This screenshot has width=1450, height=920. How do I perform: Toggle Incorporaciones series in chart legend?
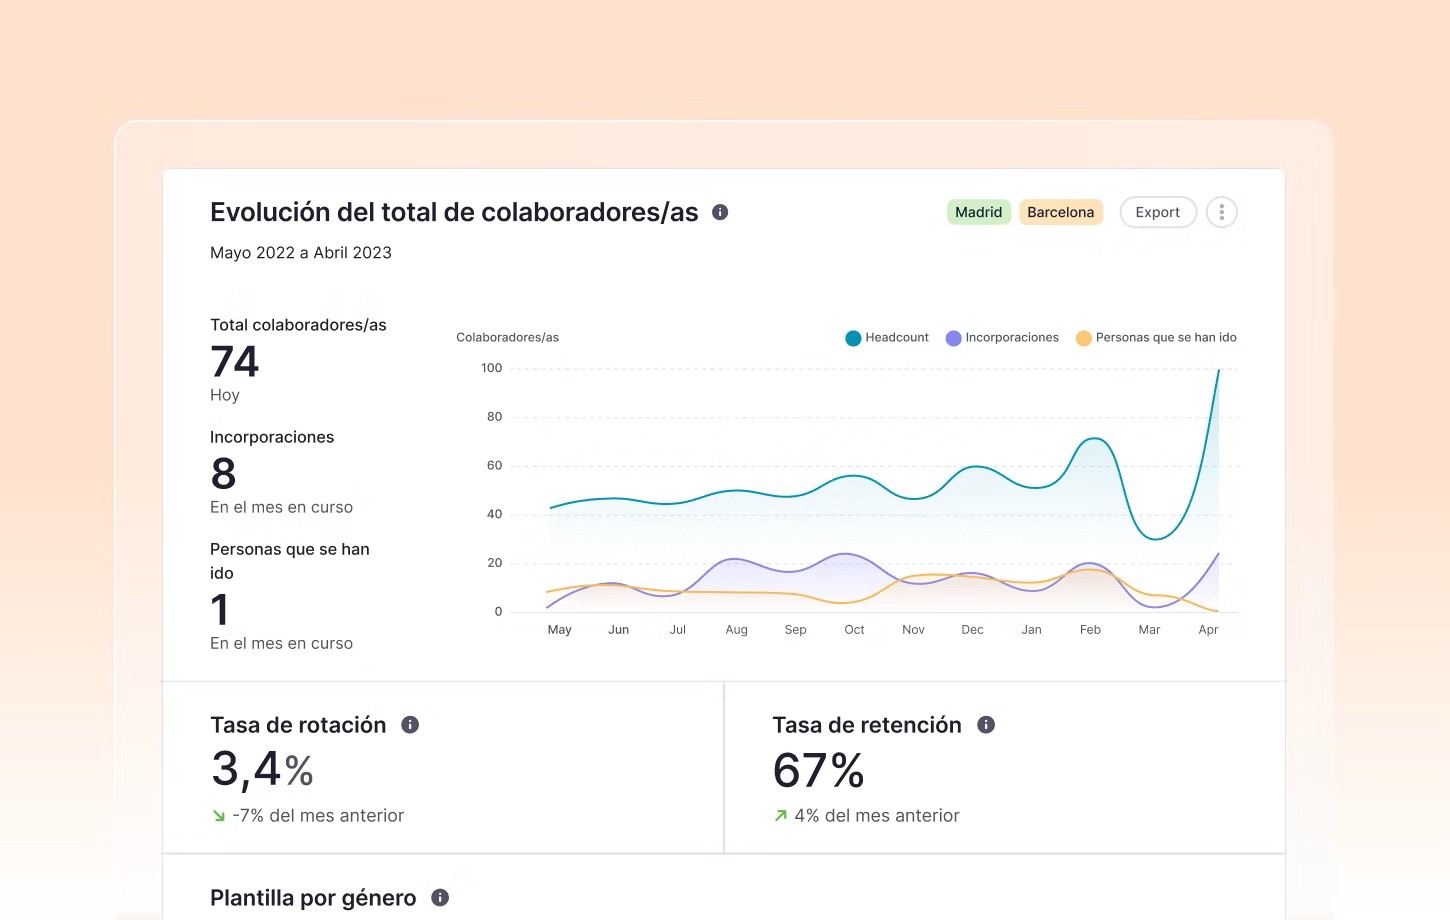click(x=1002, y=338)
